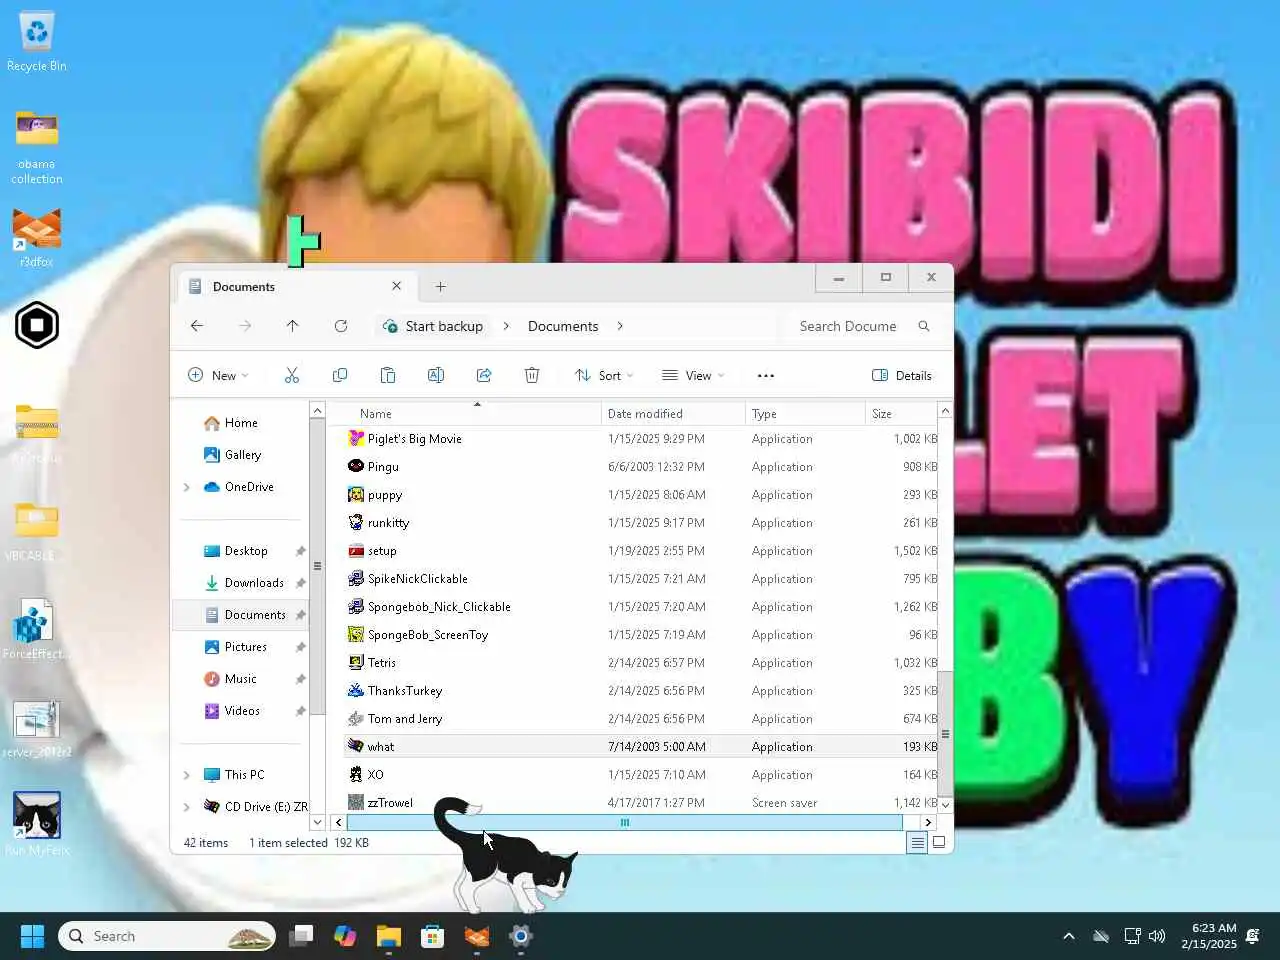Open Gallery in the navigation pane
The image size is (1280, 960).
242,455
